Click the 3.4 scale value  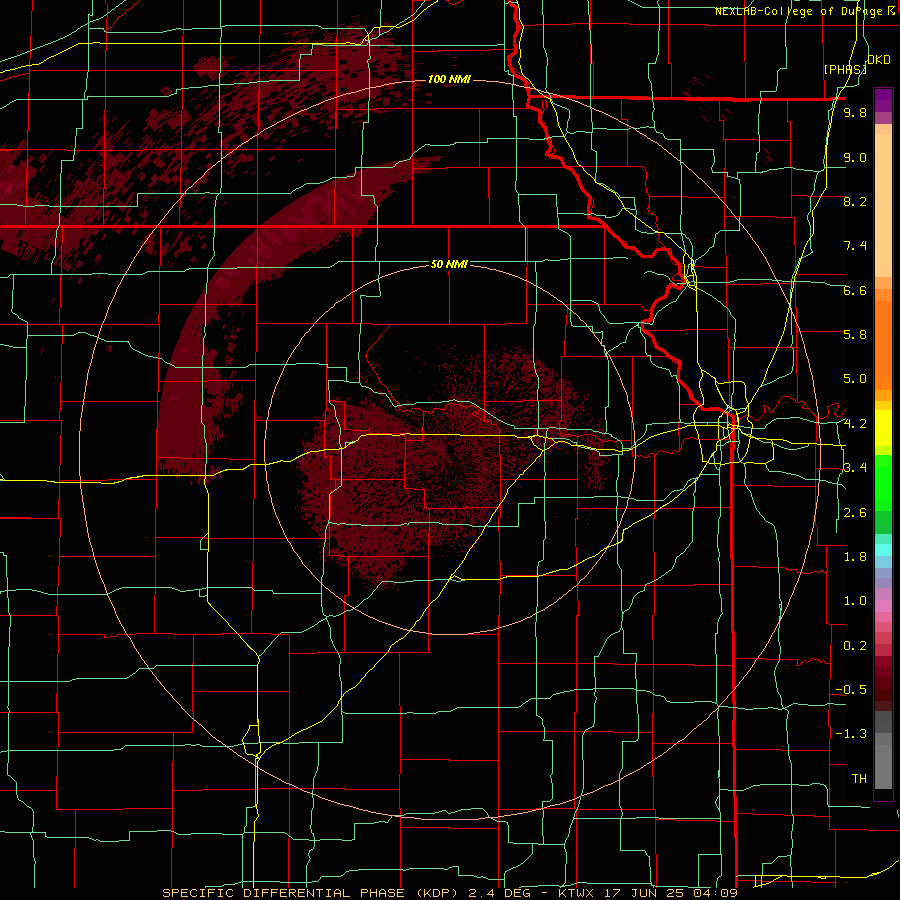click(855, 468)
